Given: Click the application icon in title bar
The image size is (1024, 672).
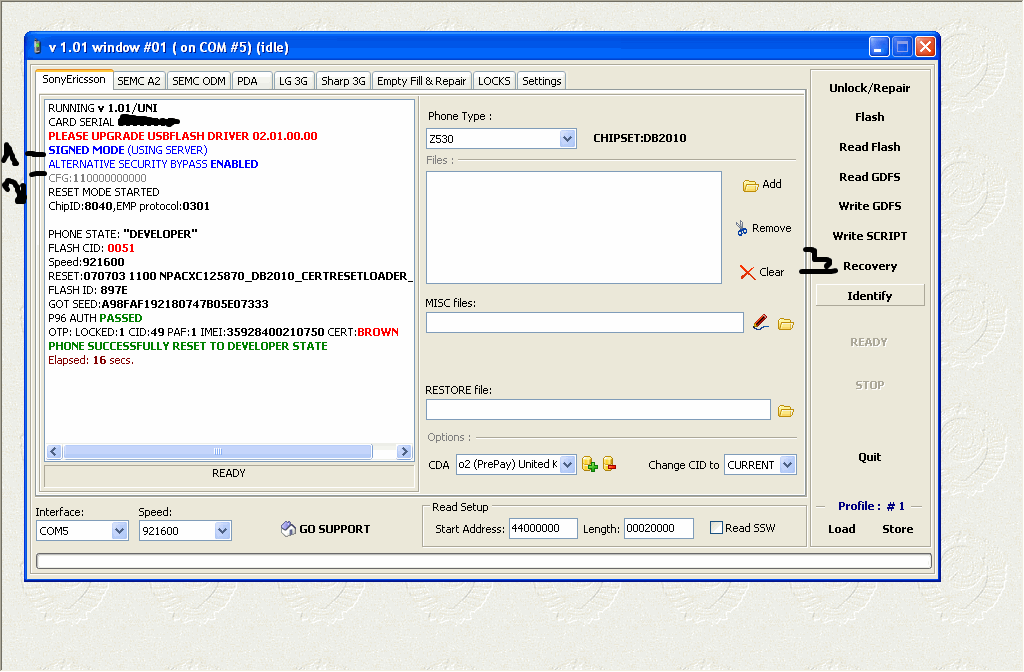Looking at the screenshot, I should point(37,47).
